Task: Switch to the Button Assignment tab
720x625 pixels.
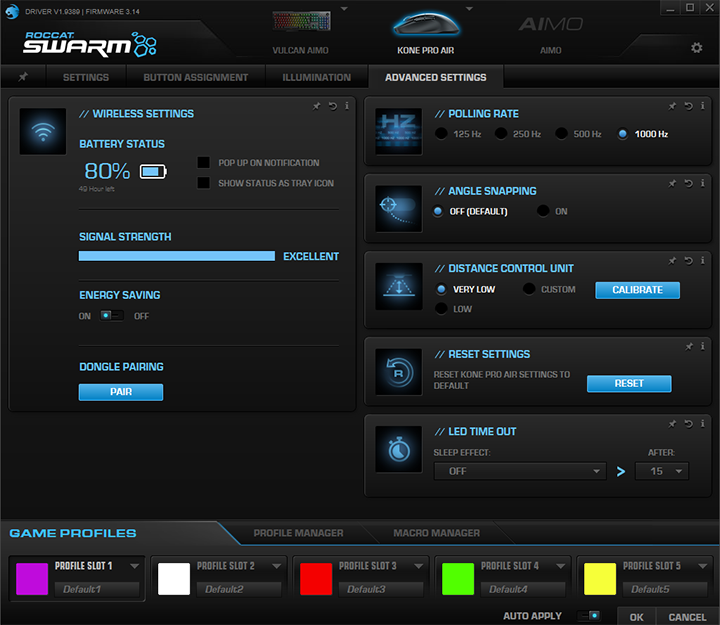Action: (x=195, y=77)
